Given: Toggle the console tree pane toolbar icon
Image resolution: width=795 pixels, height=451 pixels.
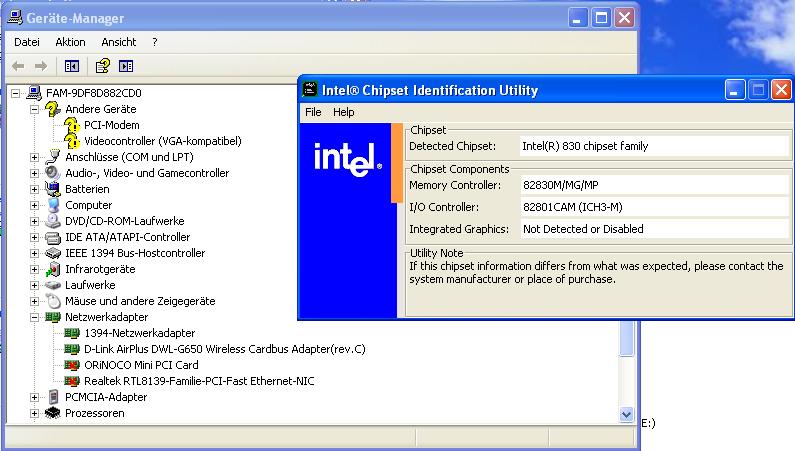Looking at the screenshot, I should click(71, 66).
